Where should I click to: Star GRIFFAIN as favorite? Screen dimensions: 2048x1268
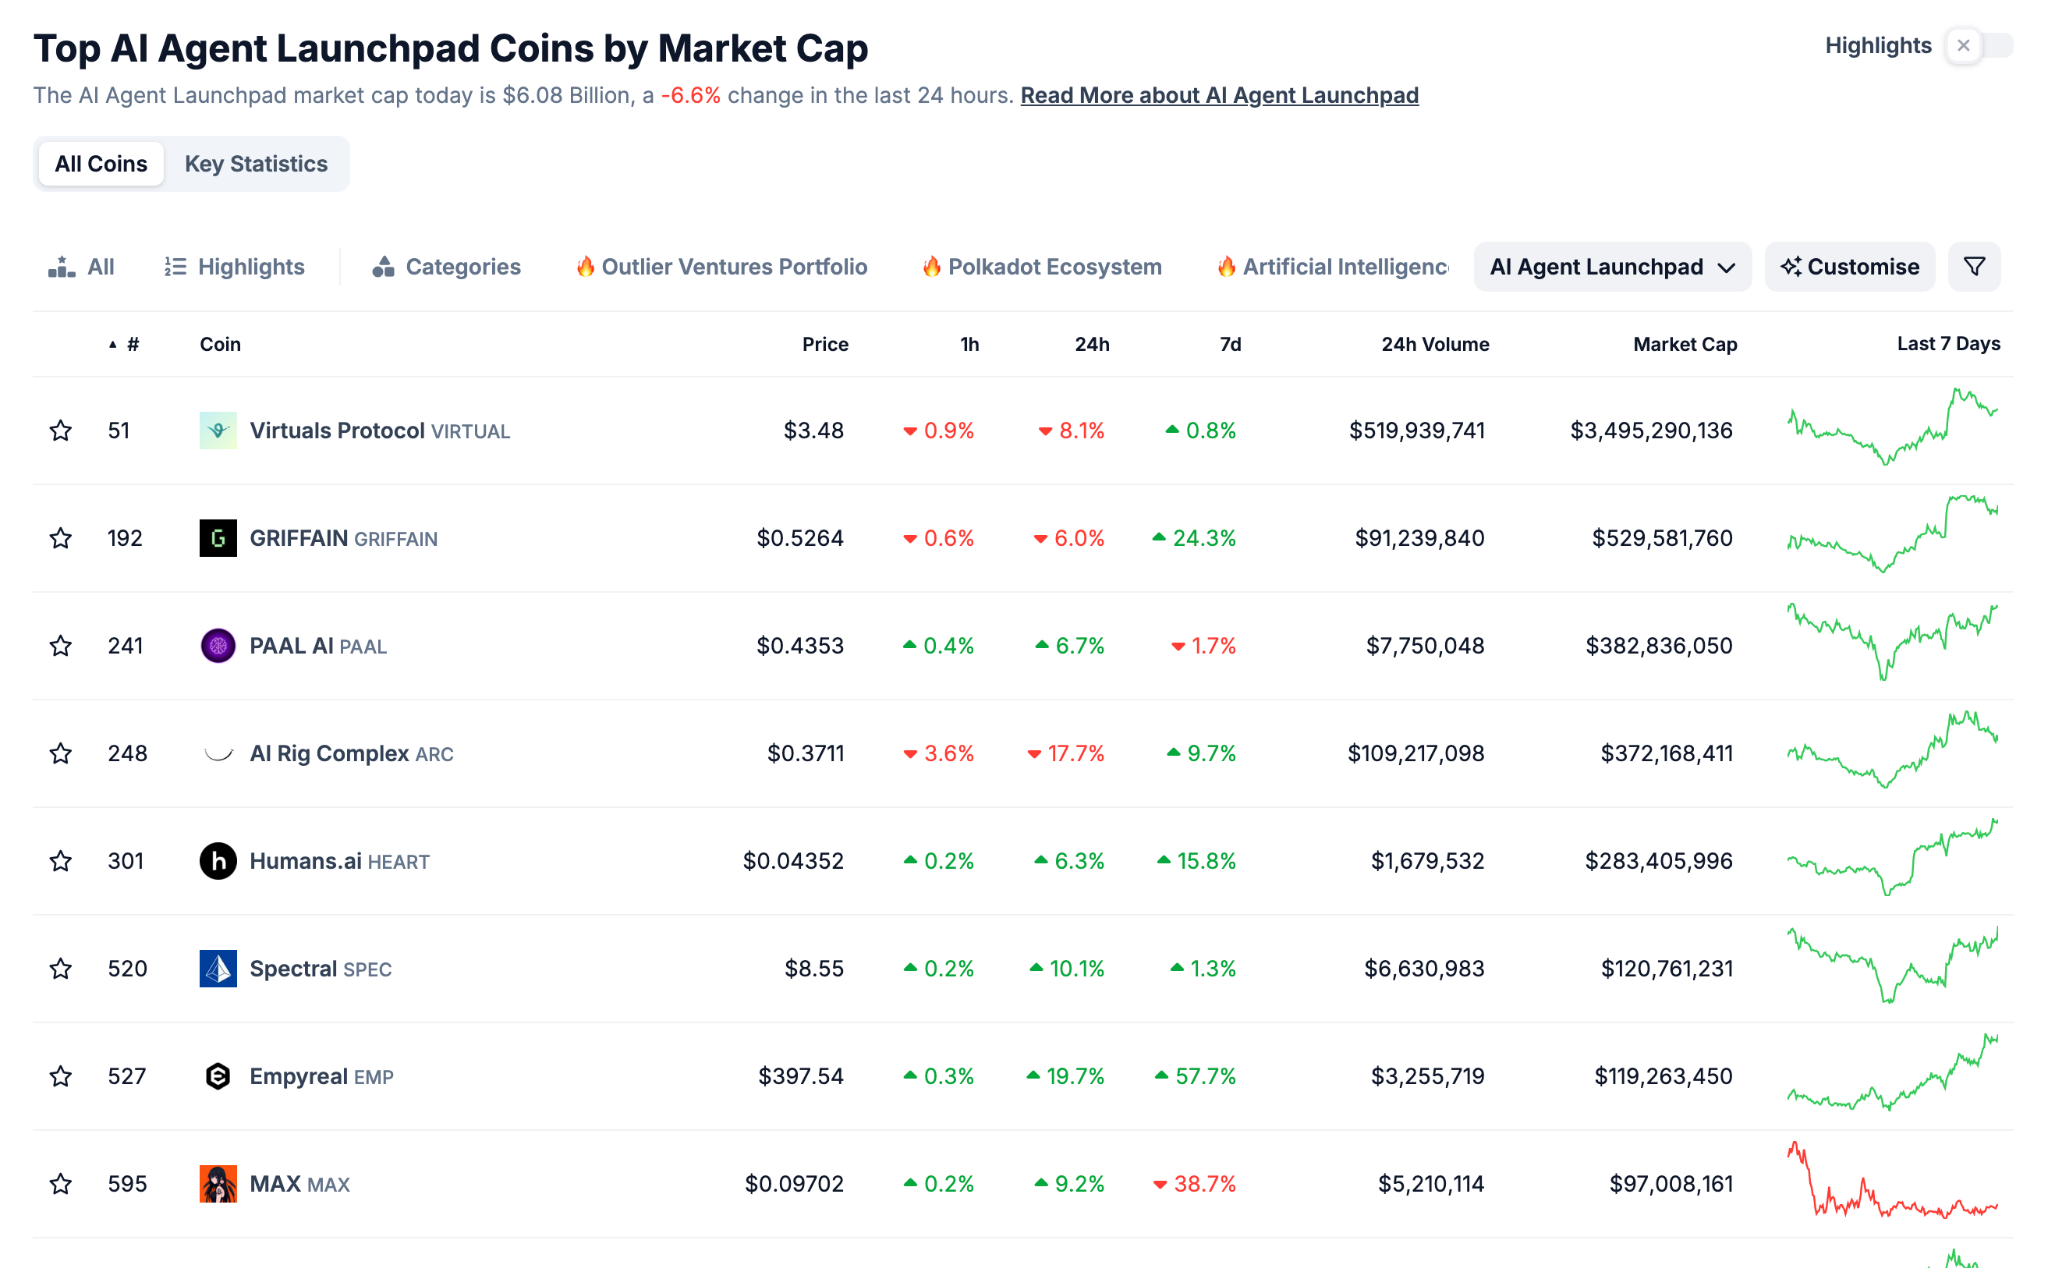pyautogui.click(x=61, y=539)
